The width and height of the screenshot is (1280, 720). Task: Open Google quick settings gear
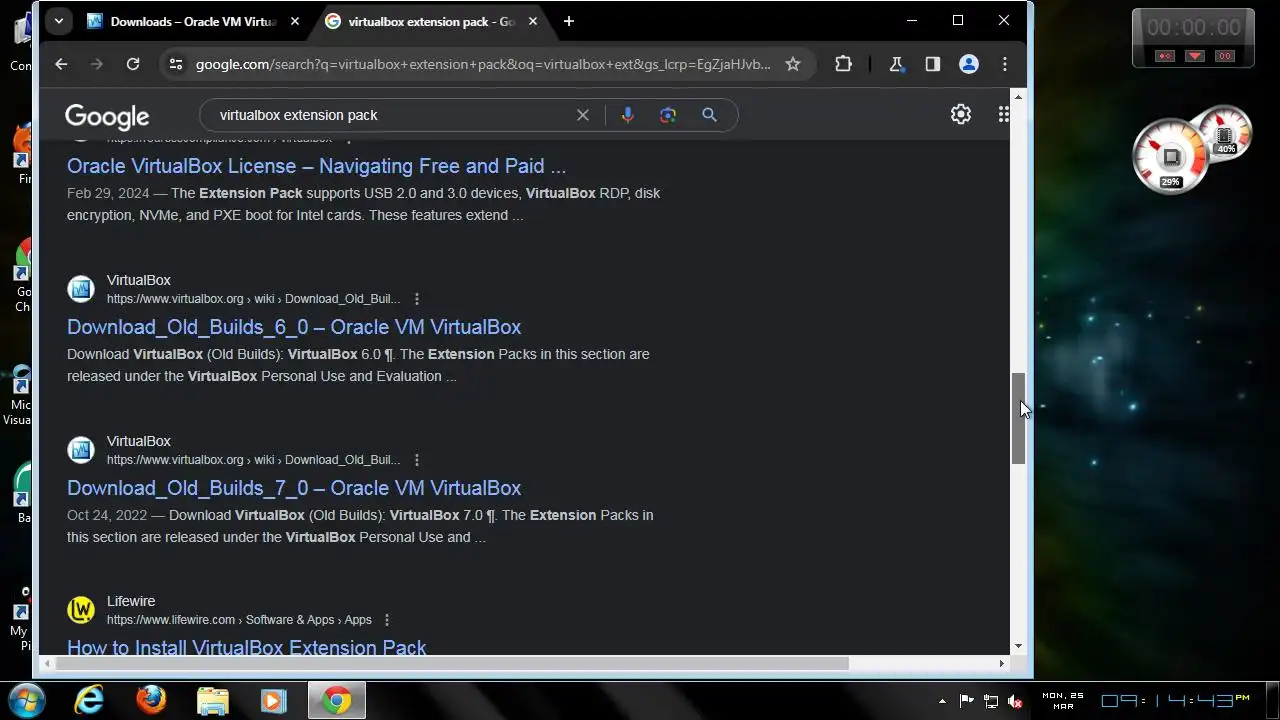961,115
